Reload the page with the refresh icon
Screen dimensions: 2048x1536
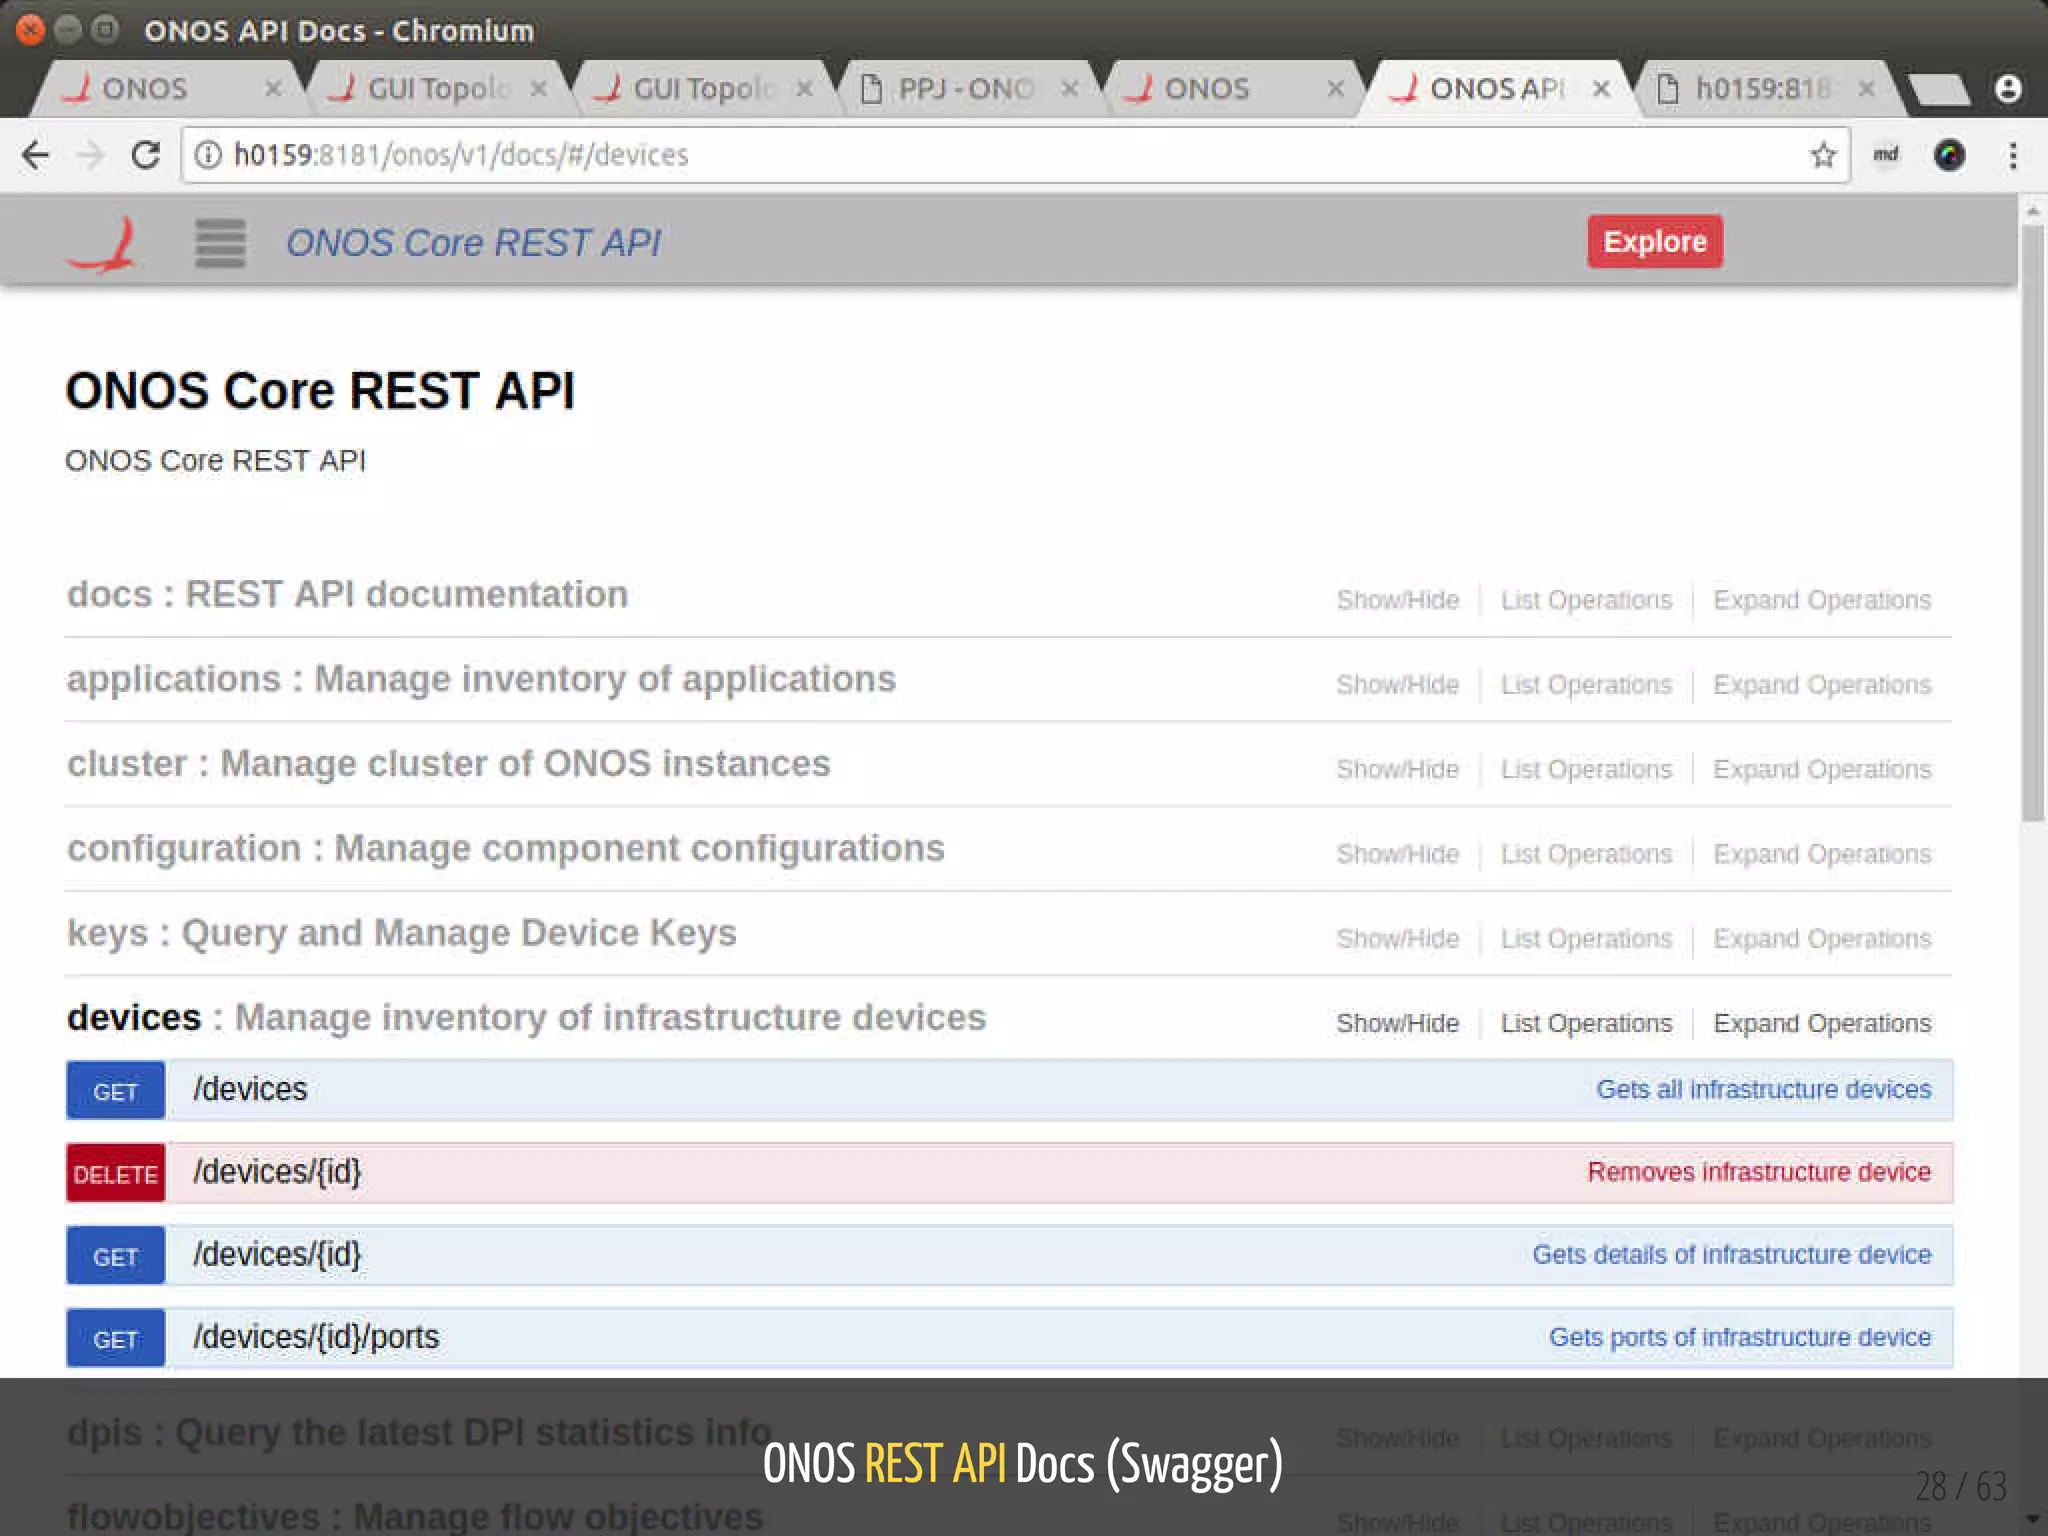[146, 155]
